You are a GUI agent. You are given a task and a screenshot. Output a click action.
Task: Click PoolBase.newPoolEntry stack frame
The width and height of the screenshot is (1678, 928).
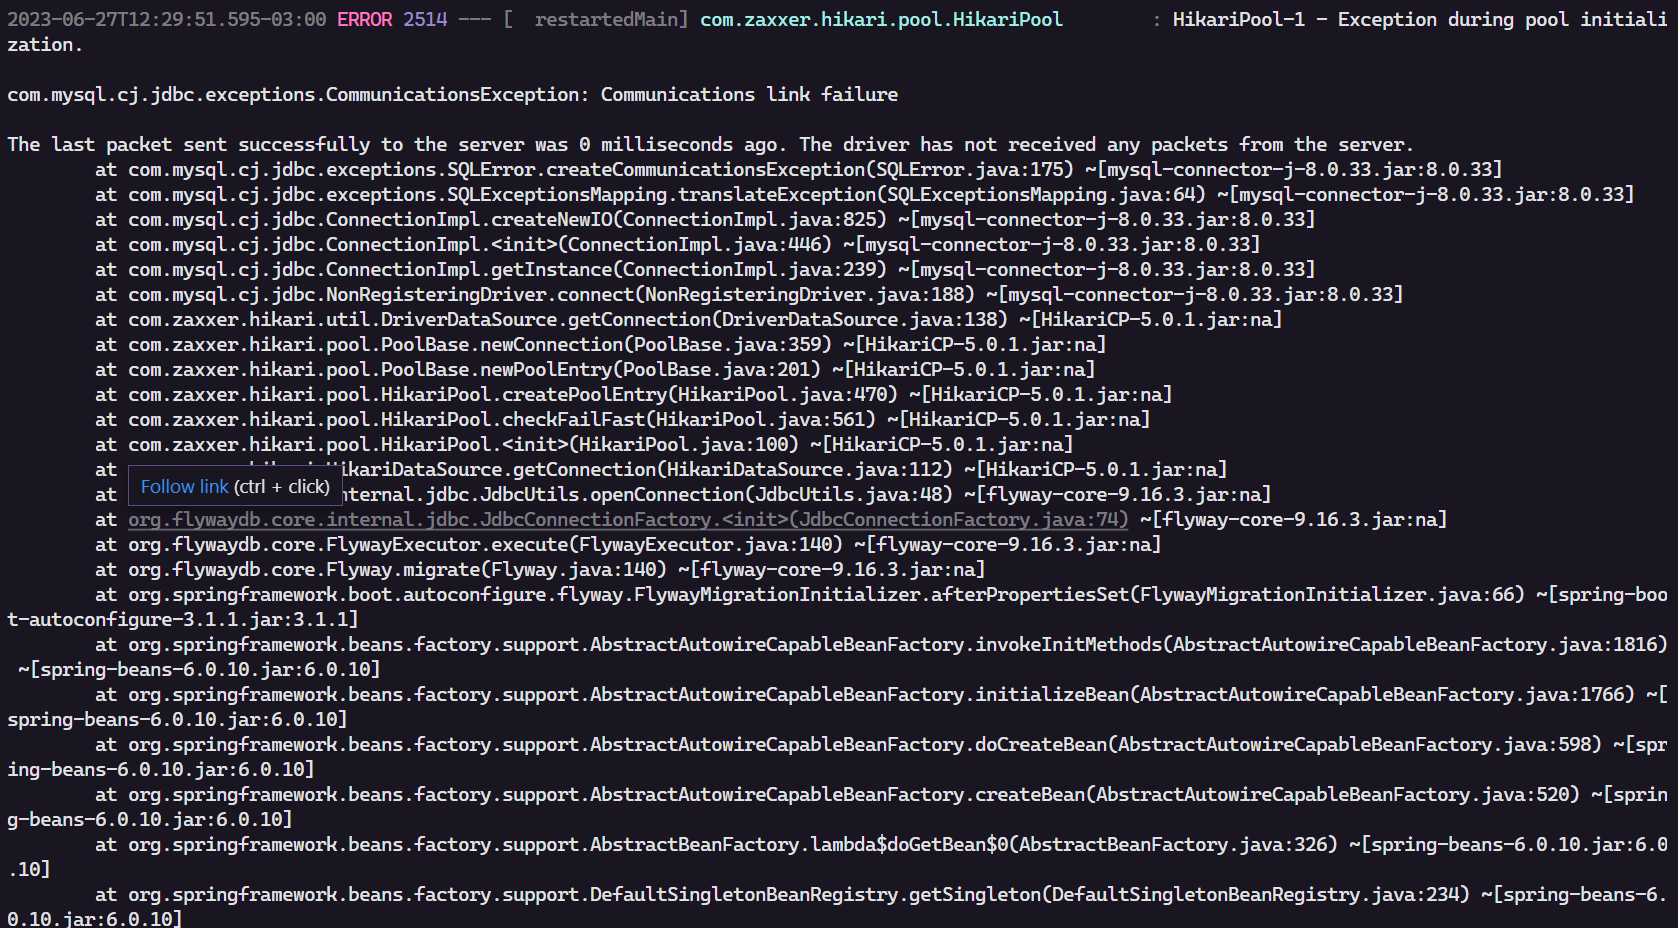[596, 369]
